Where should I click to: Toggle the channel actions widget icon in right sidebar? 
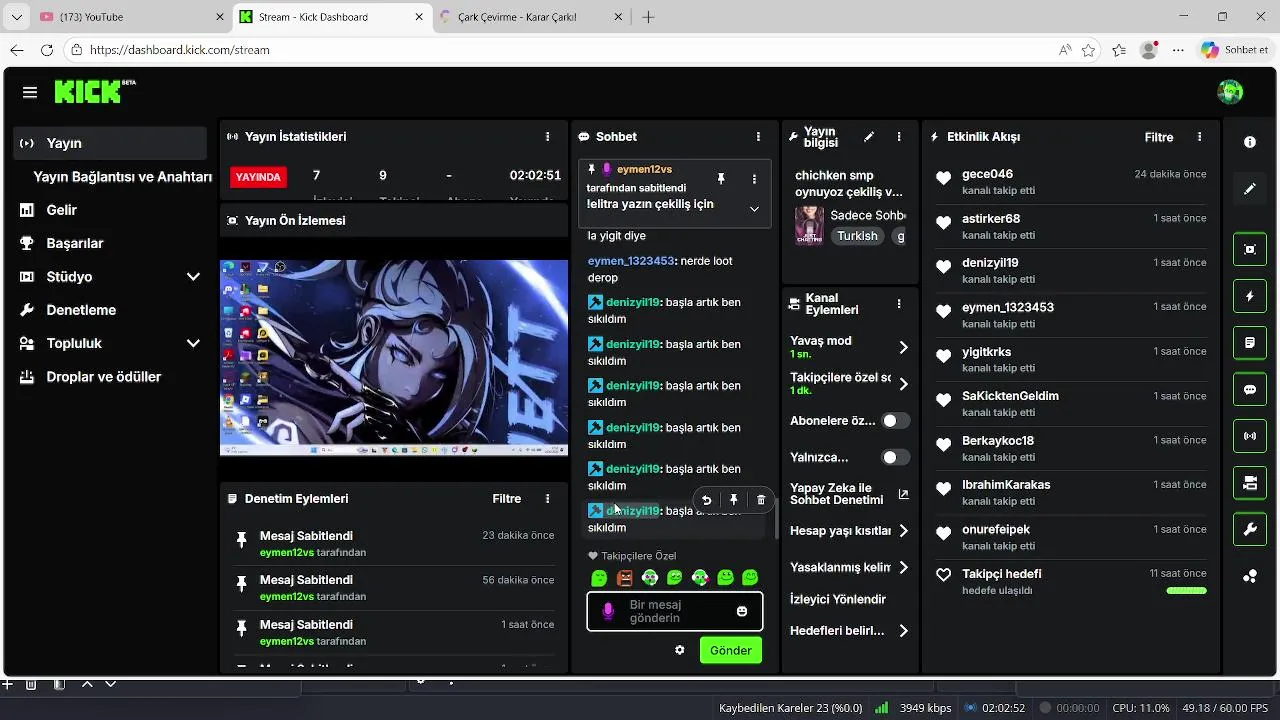click(x=1250, y=483)
